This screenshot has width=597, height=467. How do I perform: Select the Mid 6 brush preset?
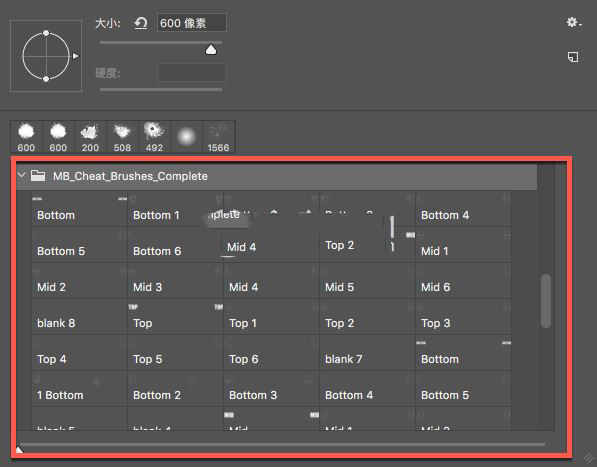[463, 281]
